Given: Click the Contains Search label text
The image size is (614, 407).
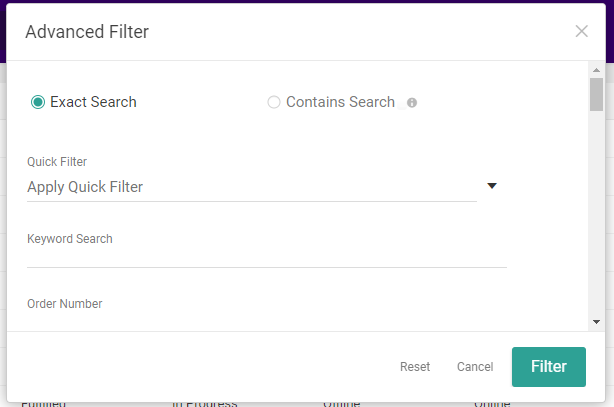Looking at the screenshot, I should click(340, 102).
